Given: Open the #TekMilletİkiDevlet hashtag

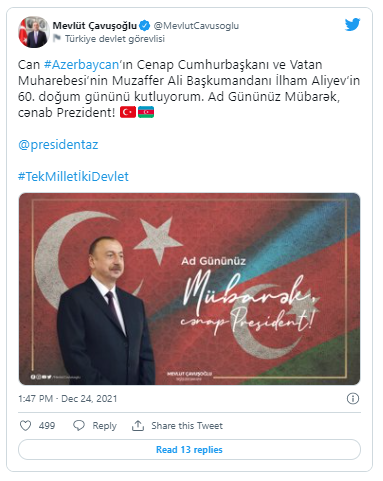Looking at the screenshot, I should pyautogui.click(x=73, y=176).
